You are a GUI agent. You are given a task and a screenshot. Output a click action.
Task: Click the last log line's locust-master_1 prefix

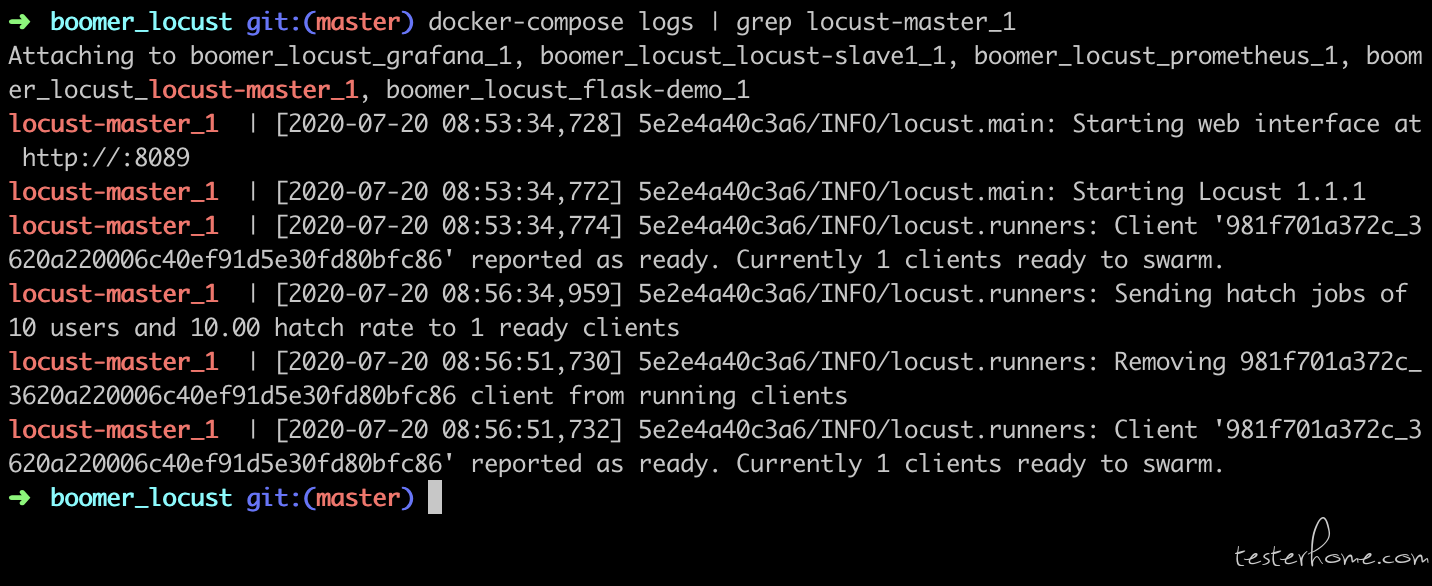113,430
